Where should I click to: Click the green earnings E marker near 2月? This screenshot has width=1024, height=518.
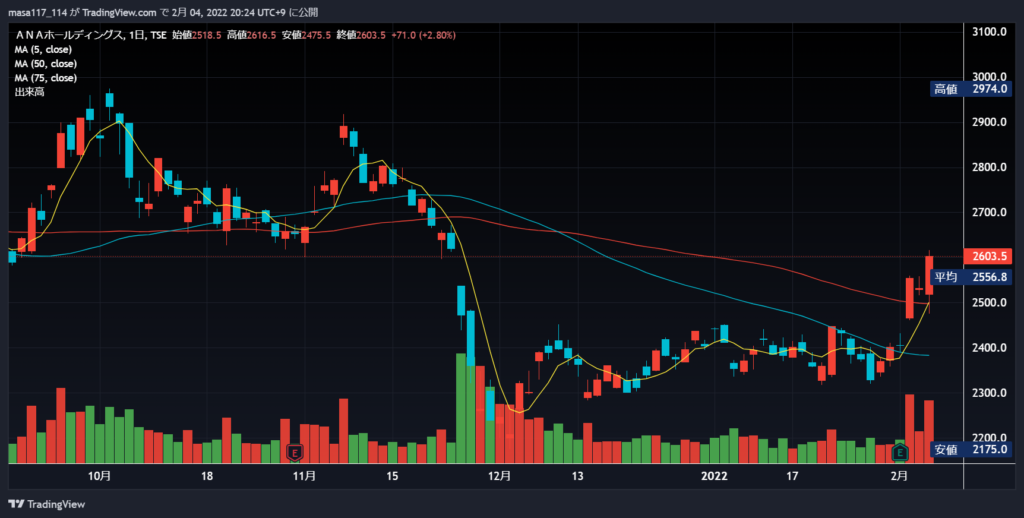(900, 451)
